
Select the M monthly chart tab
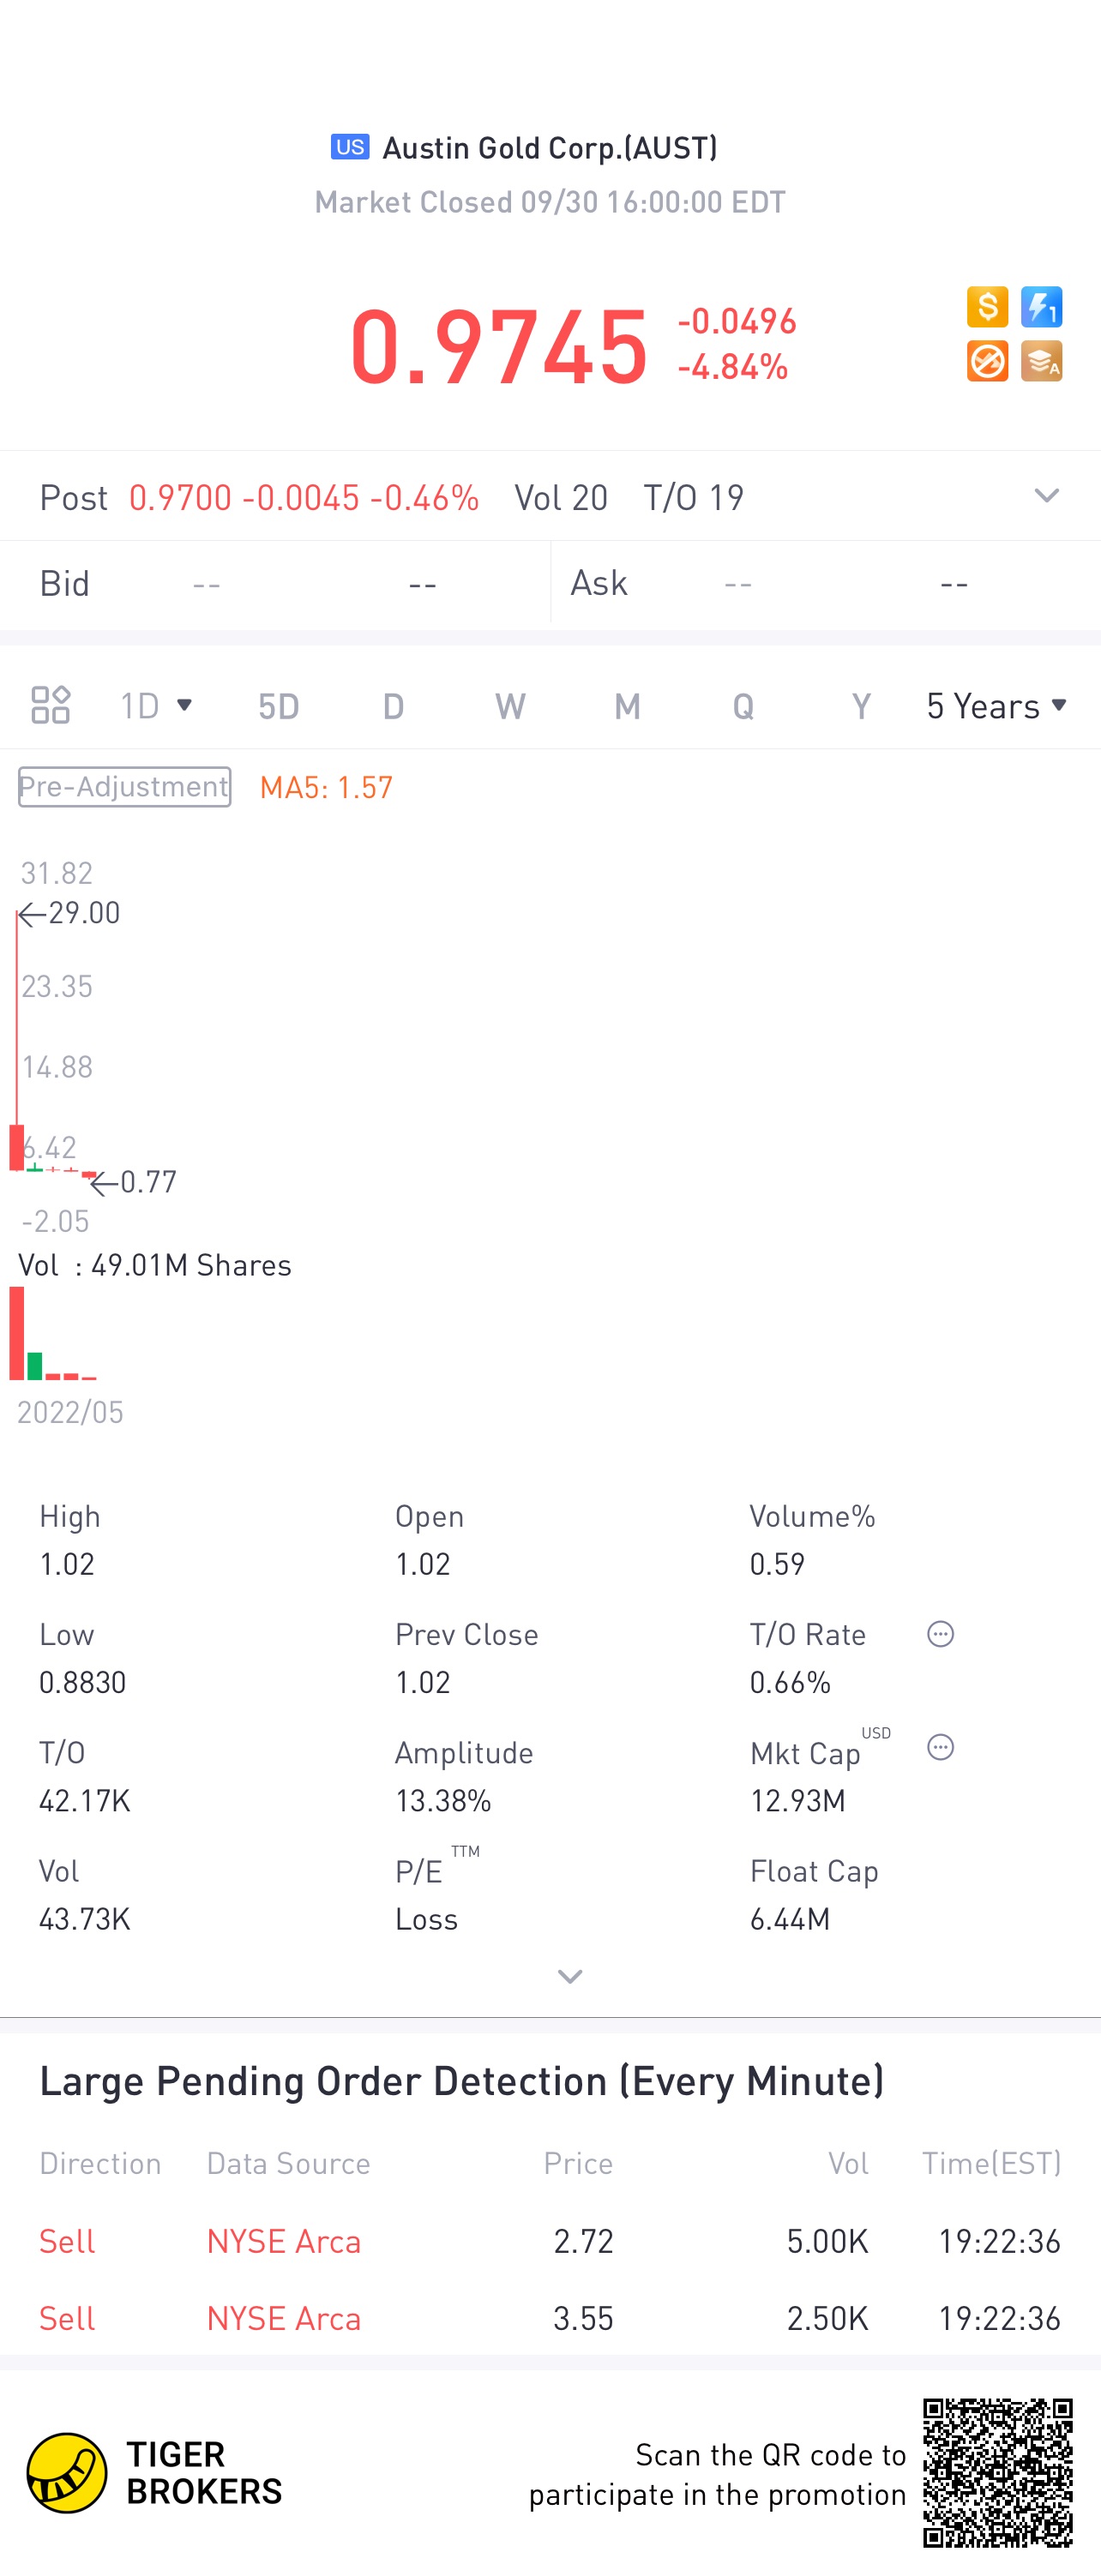[x=627, y=706]
